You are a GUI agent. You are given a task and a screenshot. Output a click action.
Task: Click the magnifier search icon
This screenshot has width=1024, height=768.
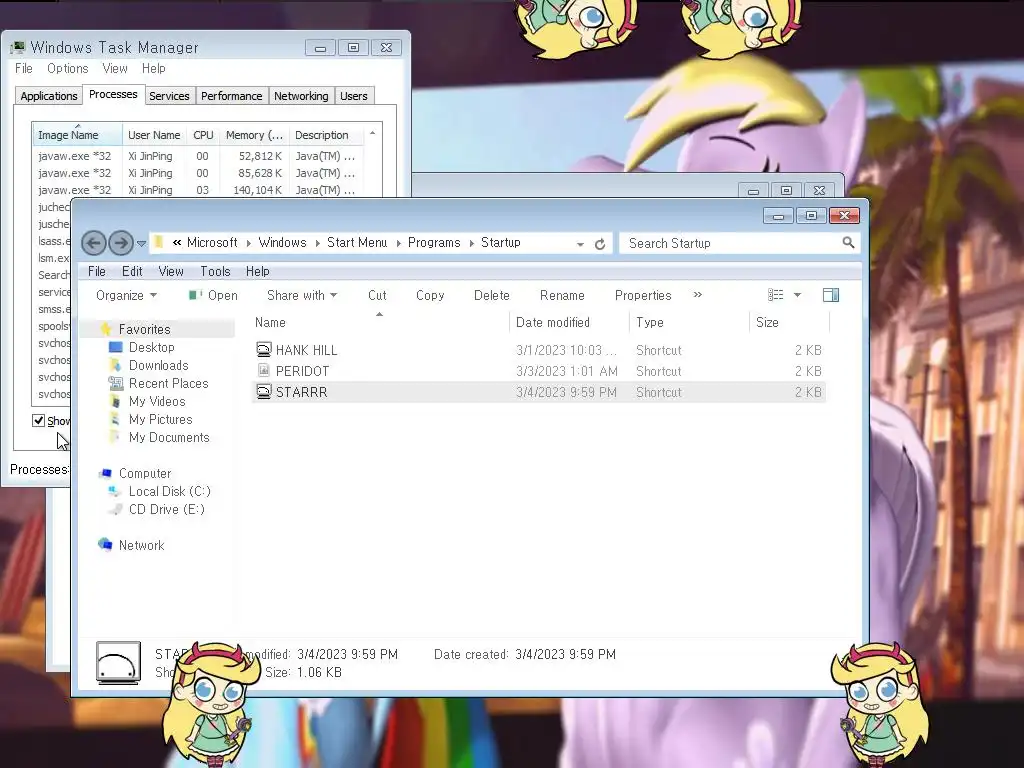tap(848, 243)
